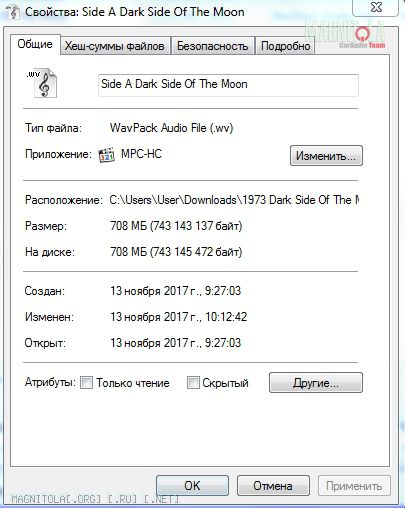Viewport: 405px width, 508px height.
Task: Confirm with the OK button
Action: click(x=192, y=485)
